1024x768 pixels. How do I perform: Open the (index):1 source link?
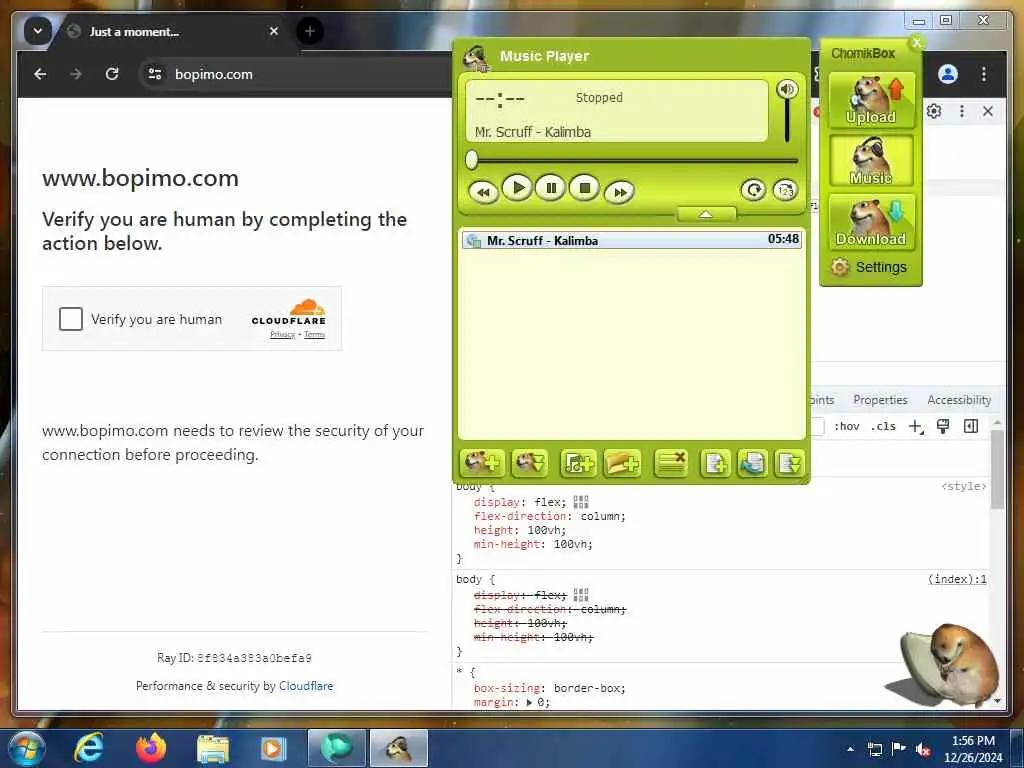click(x=957, y=579)
